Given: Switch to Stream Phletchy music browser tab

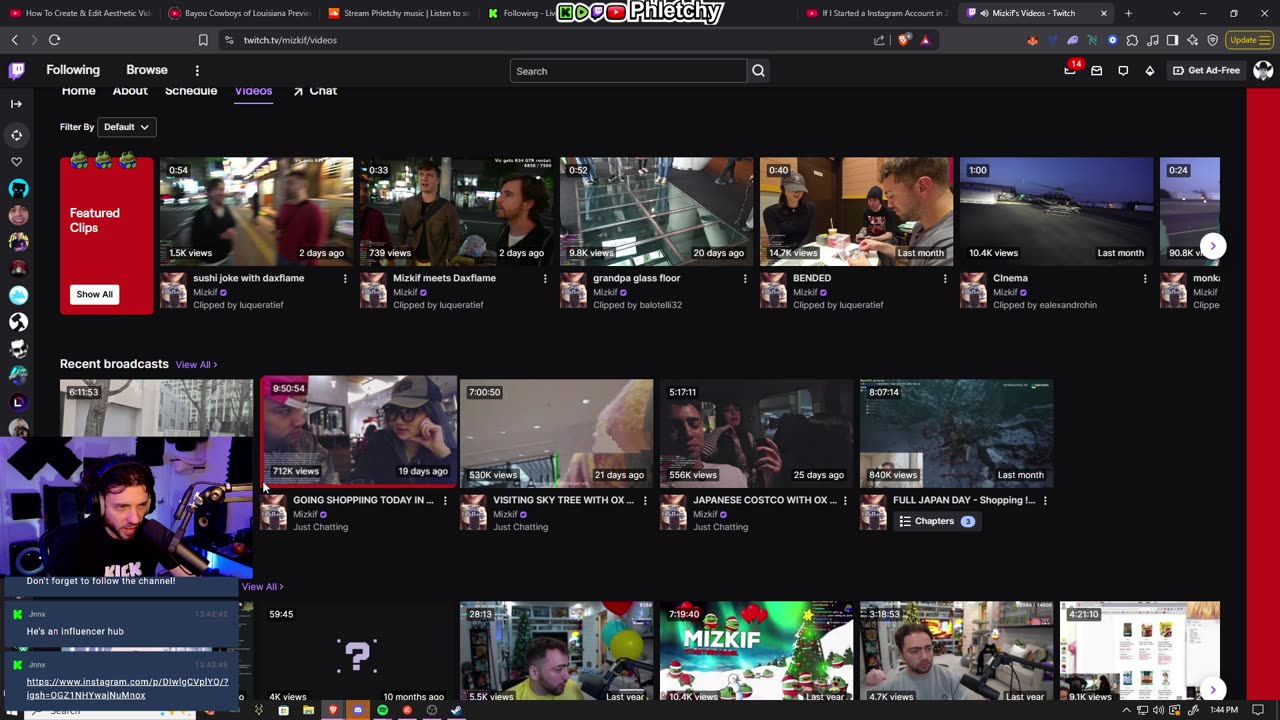Looking at the screenshot, I should pos(397,13).
